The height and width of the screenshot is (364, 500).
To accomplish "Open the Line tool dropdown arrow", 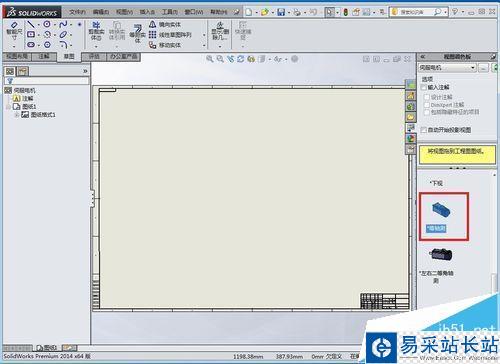I will [x=39, y=24].
